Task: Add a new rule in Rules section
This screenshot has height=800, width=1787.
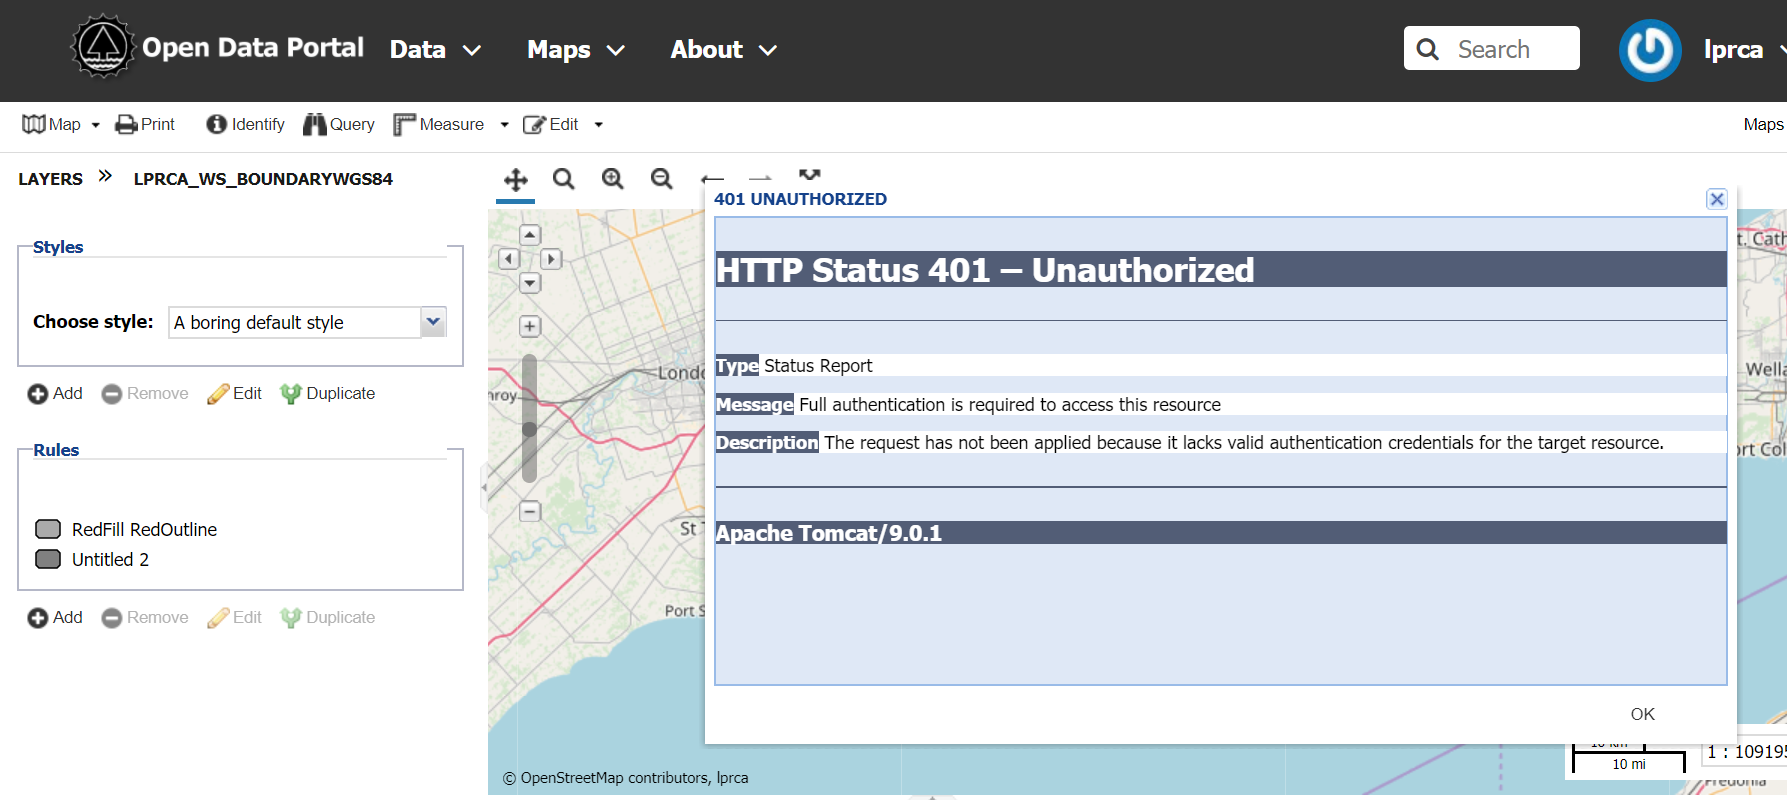Action: [x=55, y=618]
